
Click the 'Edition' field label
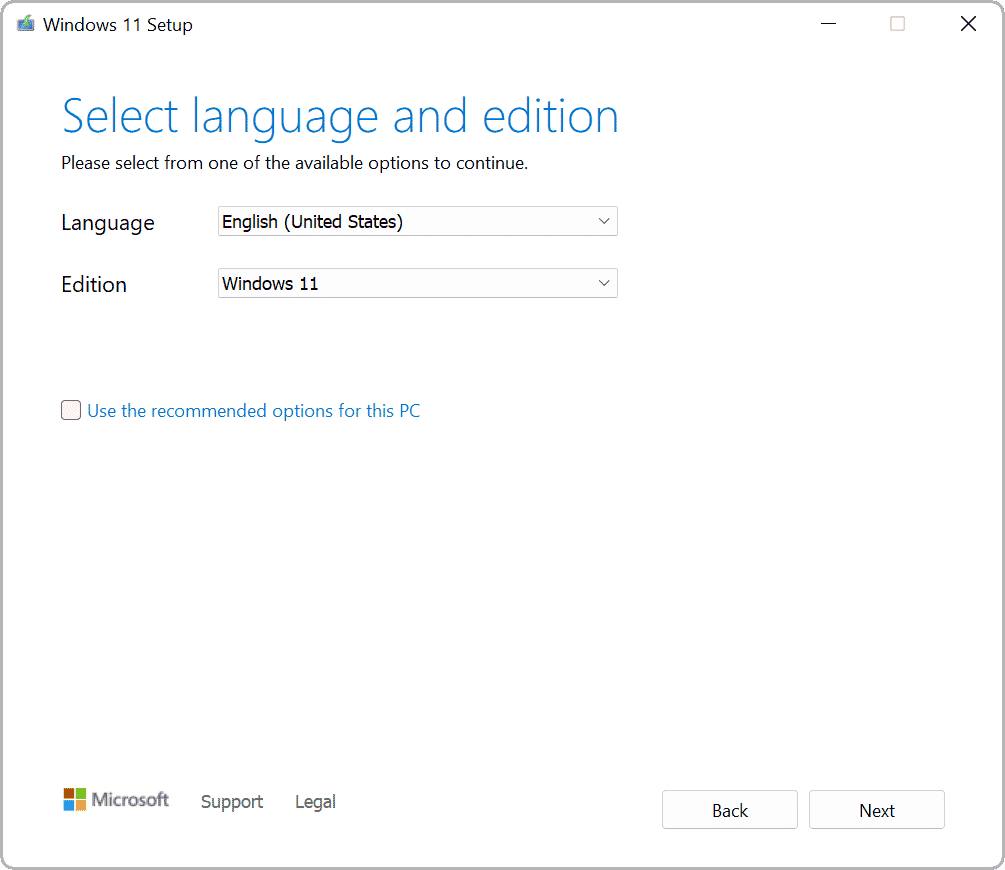click(x=94, y=284)
